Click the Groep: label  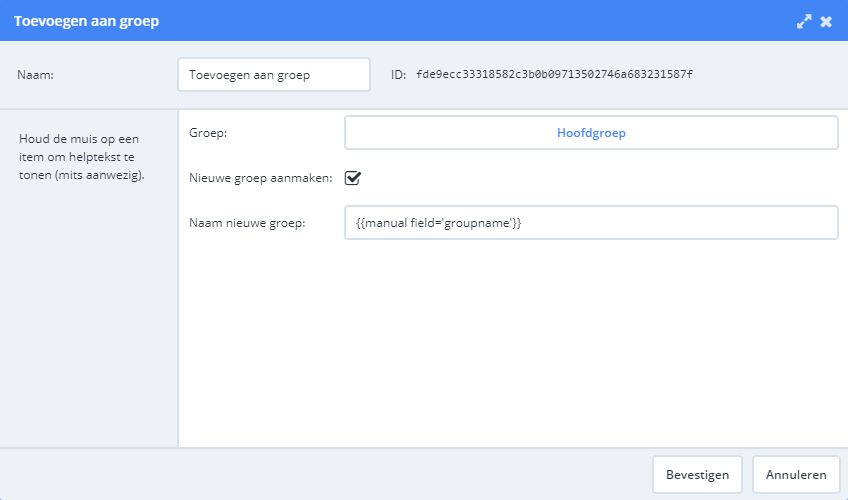(x=208, y=133)
